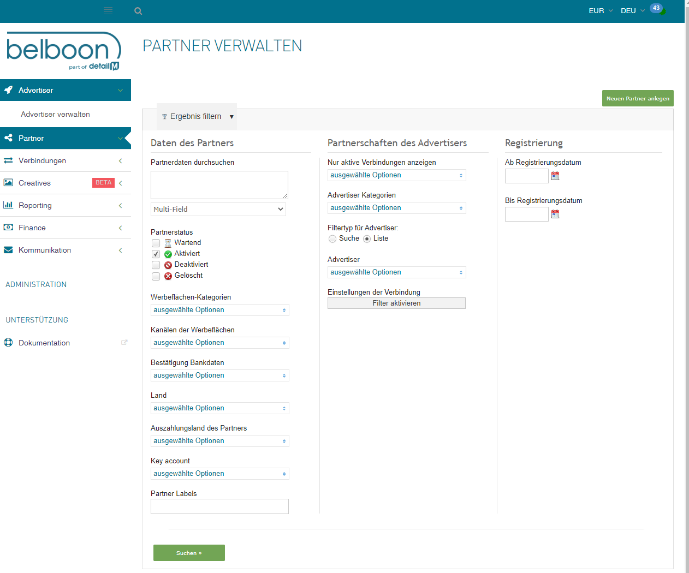Open the Land options dropdown
Image resolution: width=689 pixels, height=573 pixels.
click(x=219, y=408)
